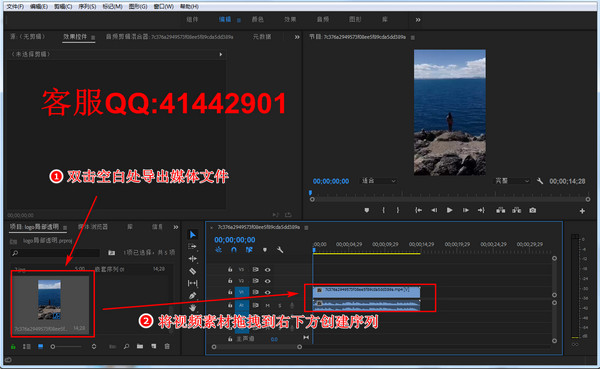
Task: Select the Pen tool
Action: coord(192,296)
